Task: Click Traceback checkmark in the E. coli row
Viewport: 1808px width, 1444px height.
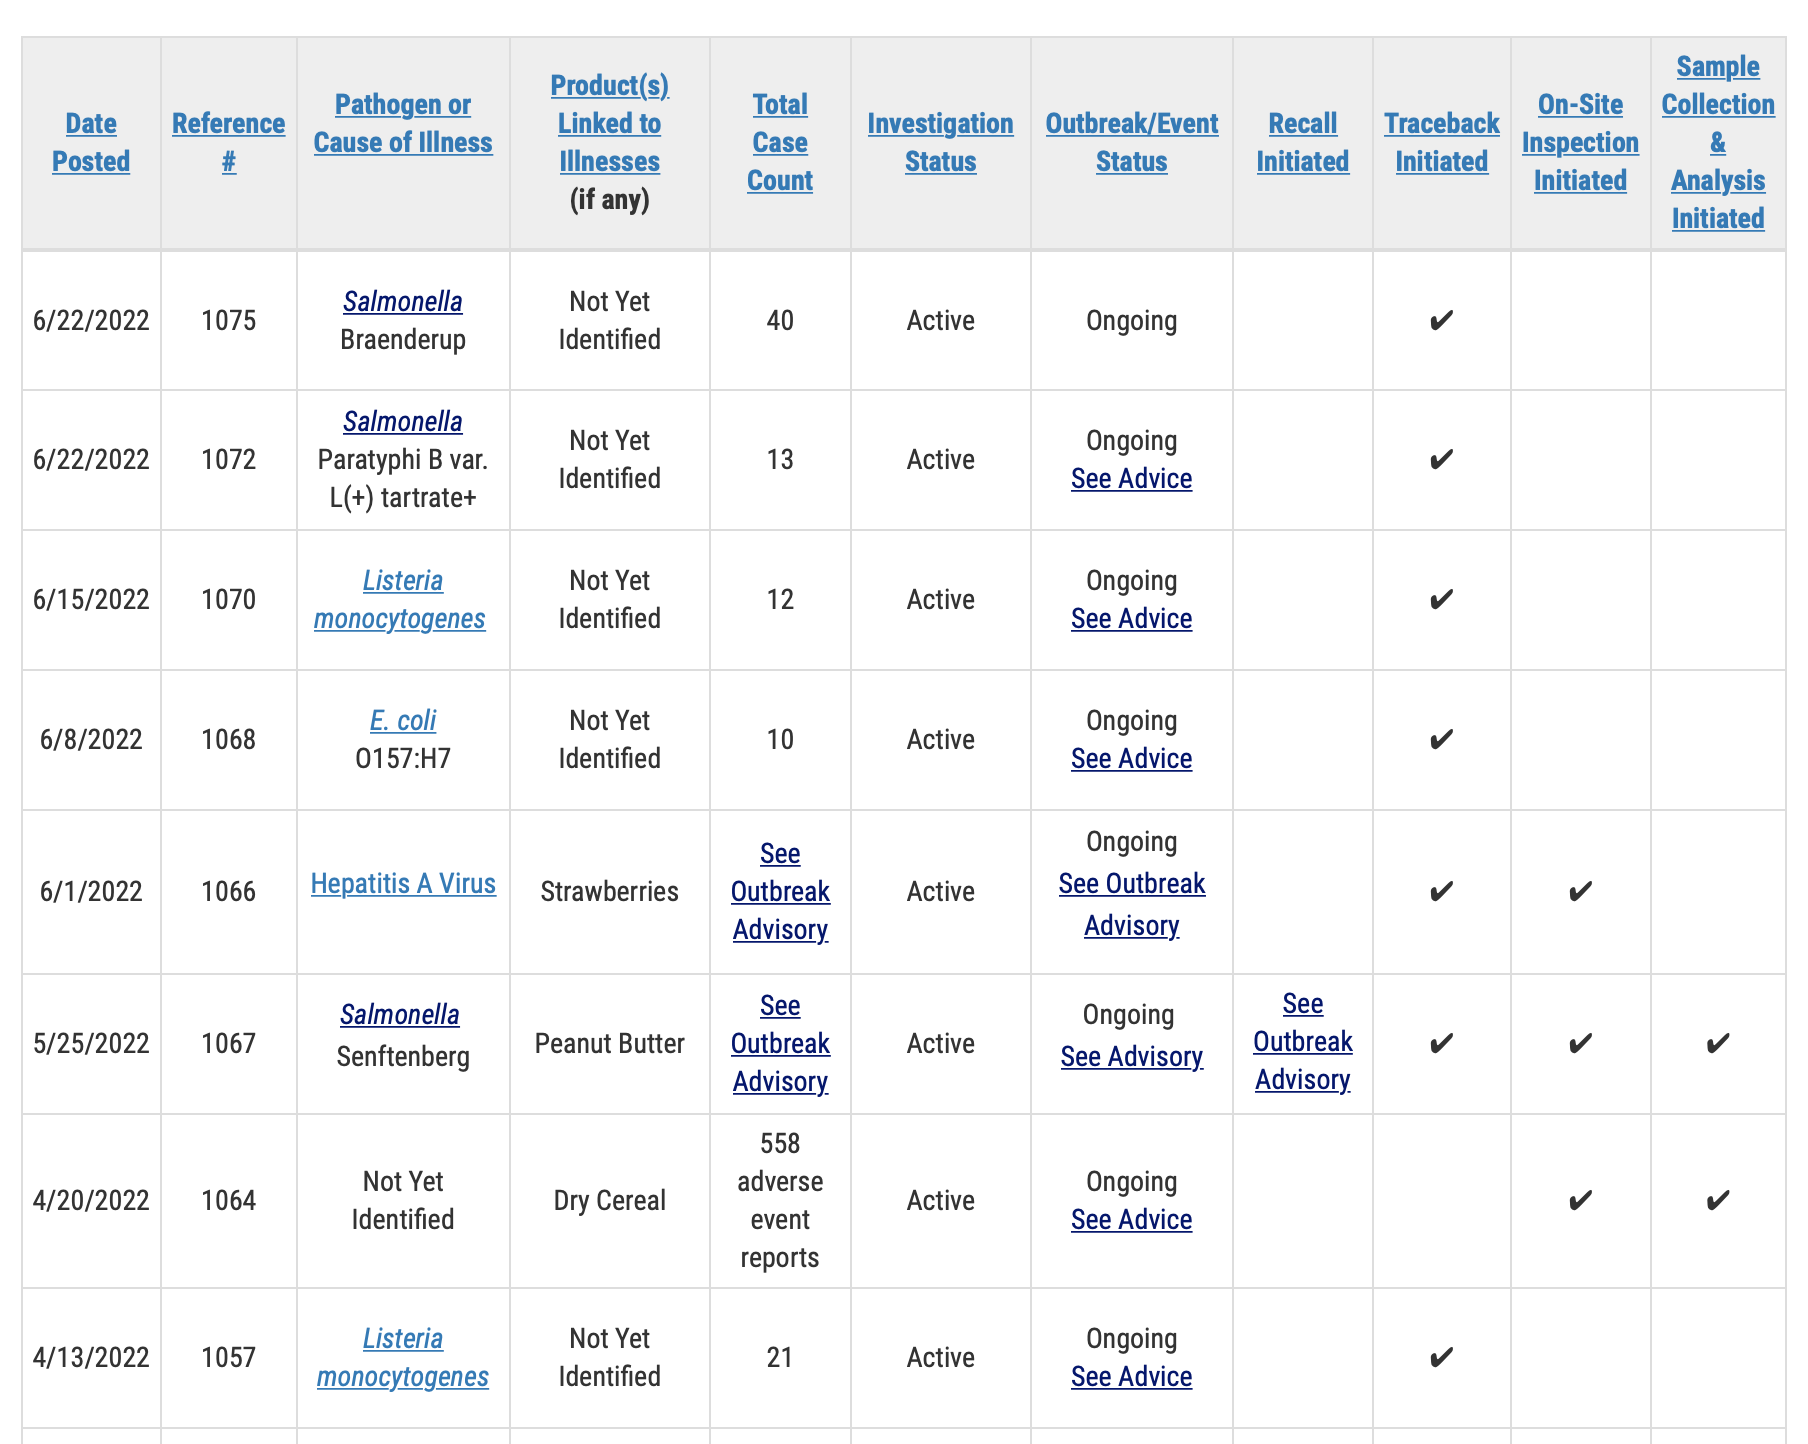Action: (x=1440, y=739)
